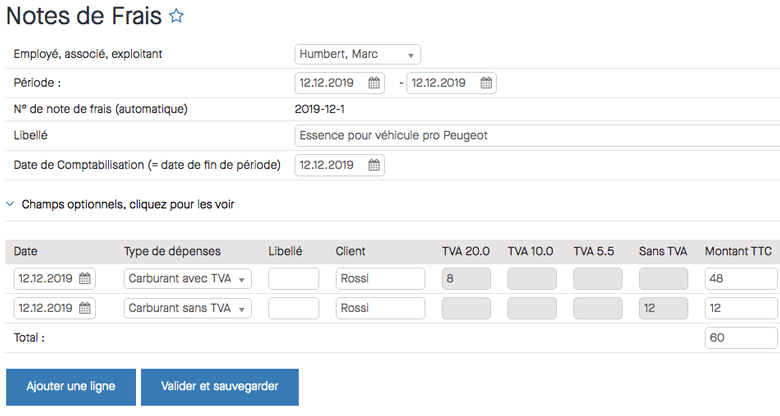The width and height of the screenshot is (780, 416).
Task: Click the TVA 20.0 column header
Action: coord(466,251)
